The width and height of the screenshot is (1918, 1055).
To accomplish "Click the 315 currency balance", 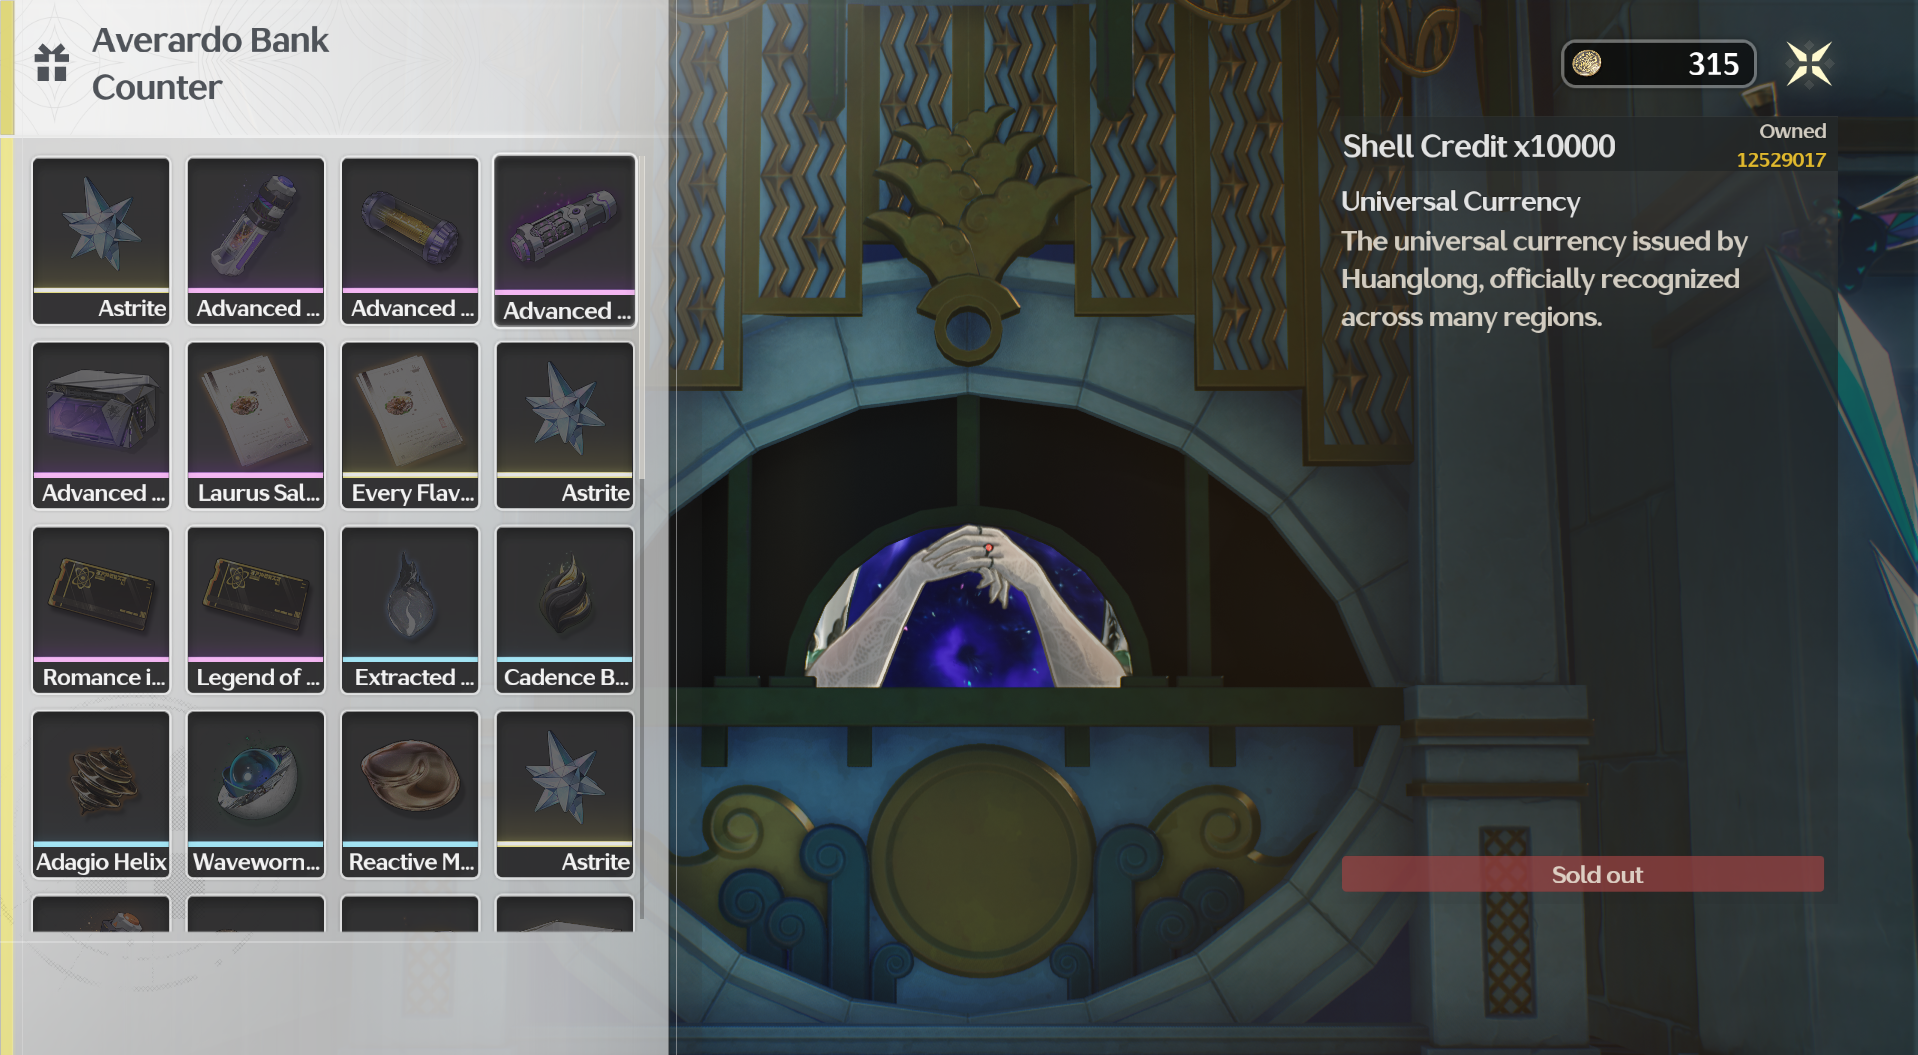I will tap(1713, 64).
